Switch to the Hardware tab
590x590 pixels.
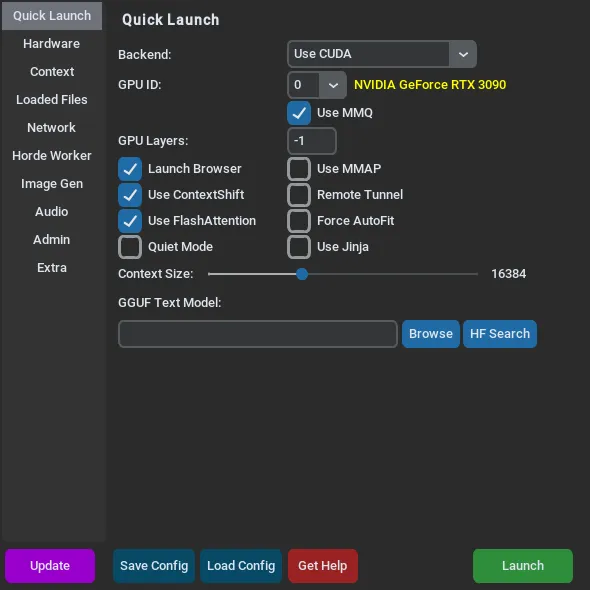pos(52,44)
